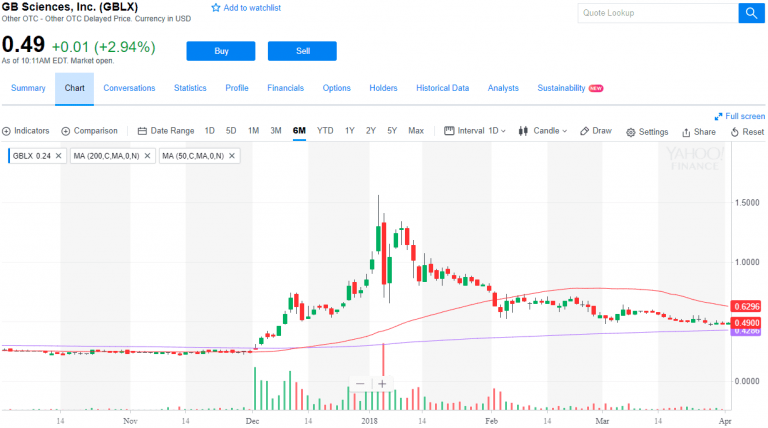The image size is (768, 428).
Task: Click the Reset circular arrow icon
Action: tap(735, 132)
